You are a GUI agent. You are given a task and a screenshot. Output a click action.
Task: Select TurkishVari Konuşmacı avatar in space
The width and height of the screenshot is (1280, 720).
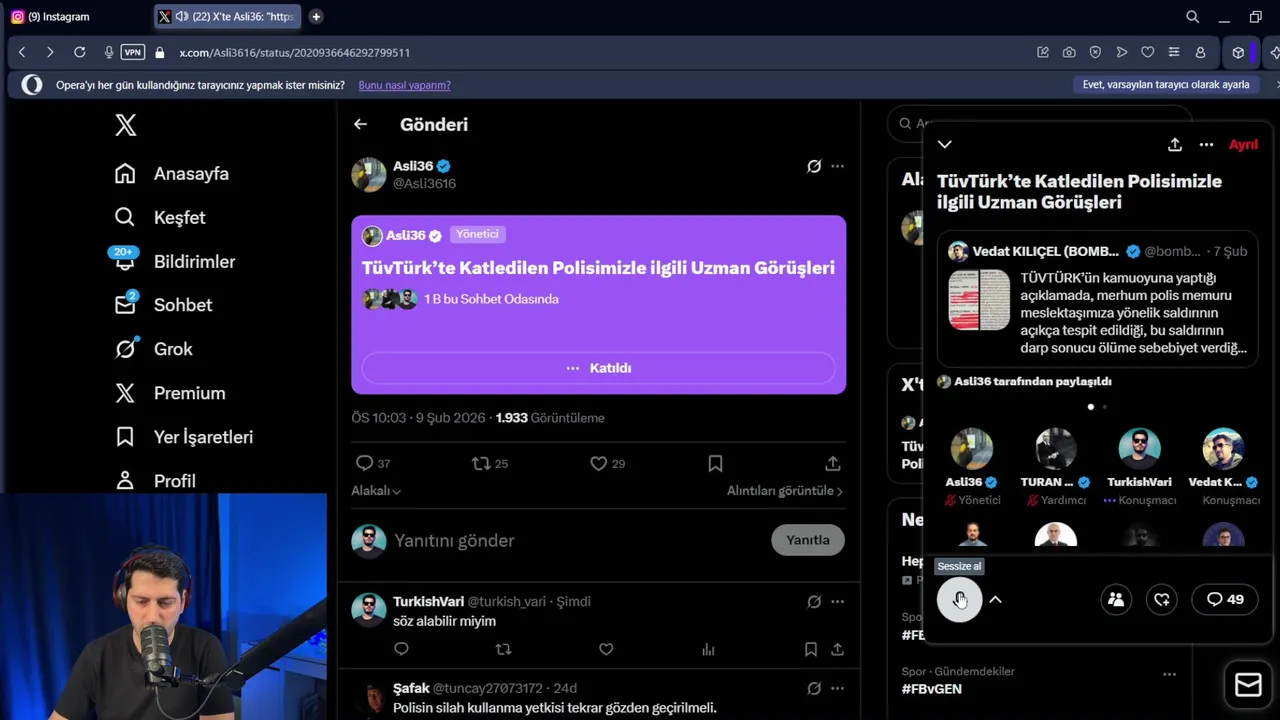coord(1139,449)
